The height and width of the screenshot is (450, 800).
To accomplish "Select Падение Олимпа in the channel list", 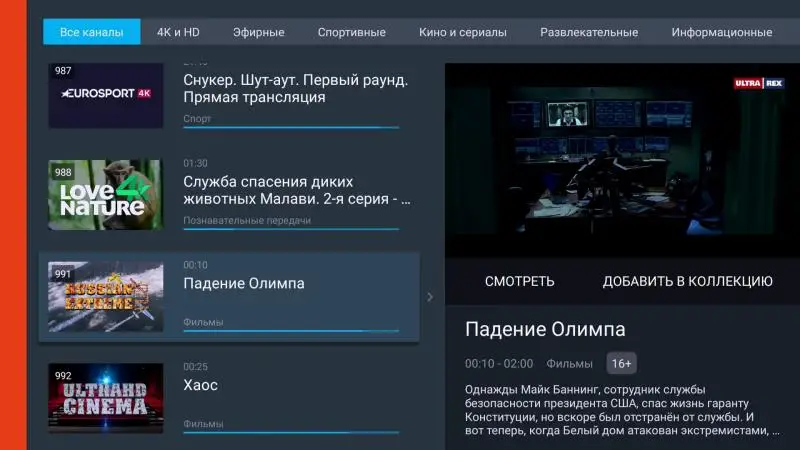I will (x=244, y=283).
